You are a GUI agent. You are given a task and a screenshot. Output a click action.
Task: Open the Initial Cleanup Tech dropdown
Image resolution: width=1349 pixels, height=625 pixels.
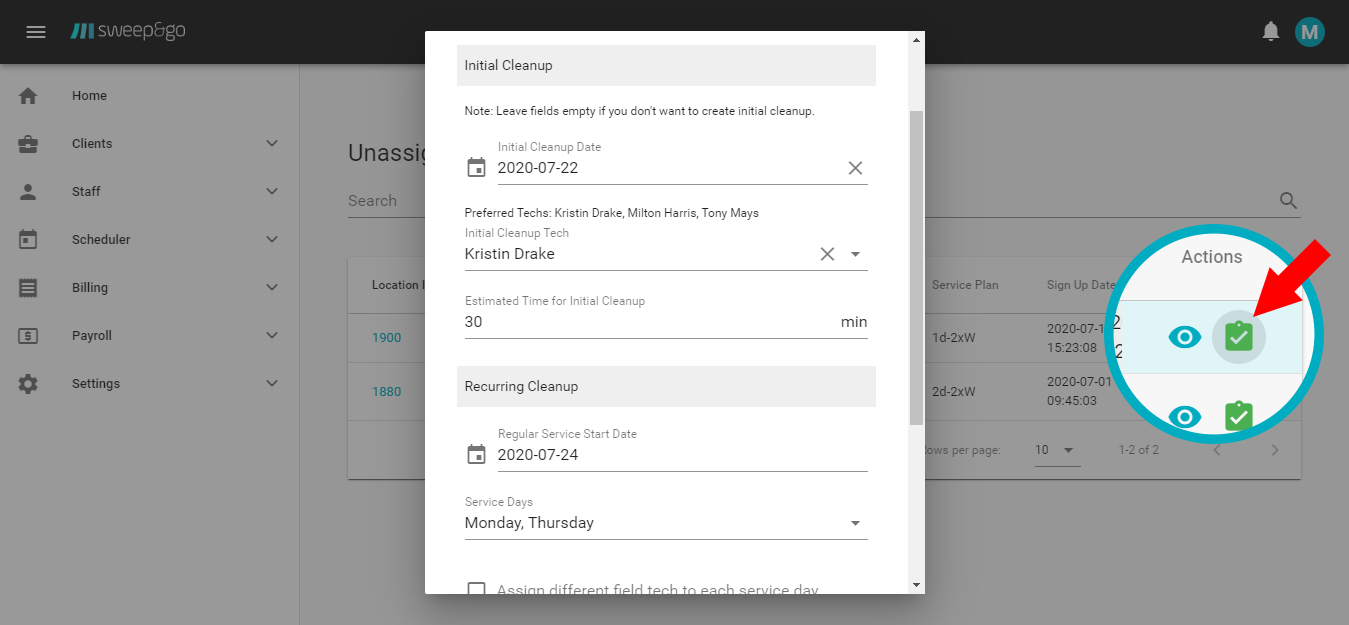click(855, 253)
